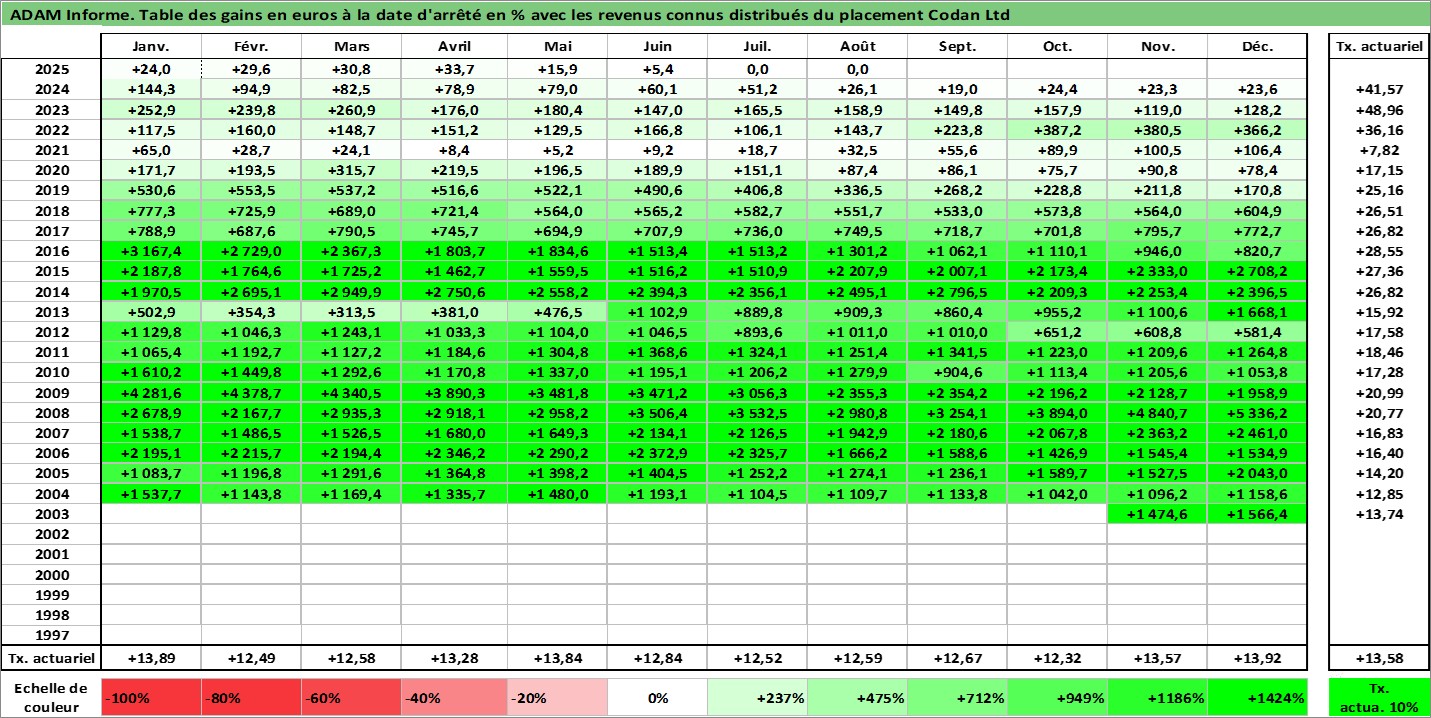
Task: Click the +13,89 bottom rate for Janv.
Action: click(x=151, y=658)
